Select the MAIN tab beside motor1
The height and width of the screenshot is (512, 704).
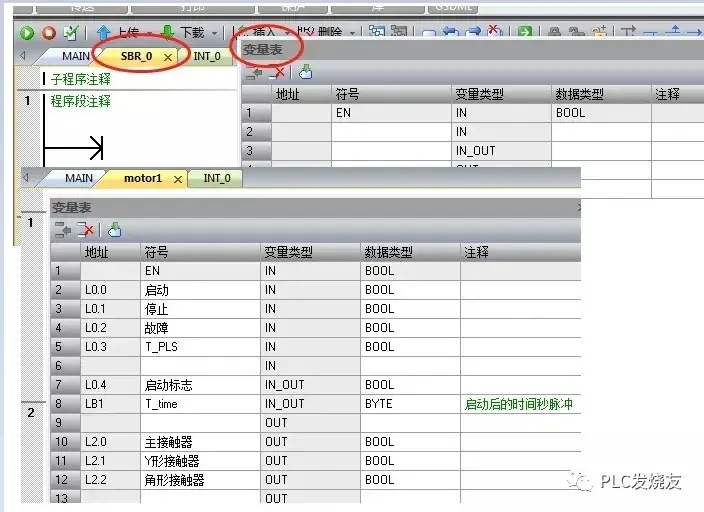coord(79,178)
